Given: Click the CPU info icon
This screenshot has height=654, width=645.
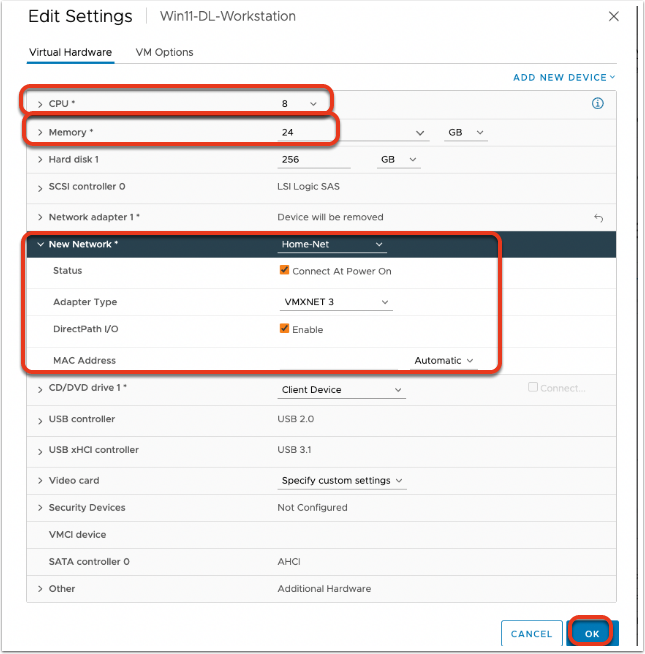Looking at the screenshot, I should tap(598, 103).
